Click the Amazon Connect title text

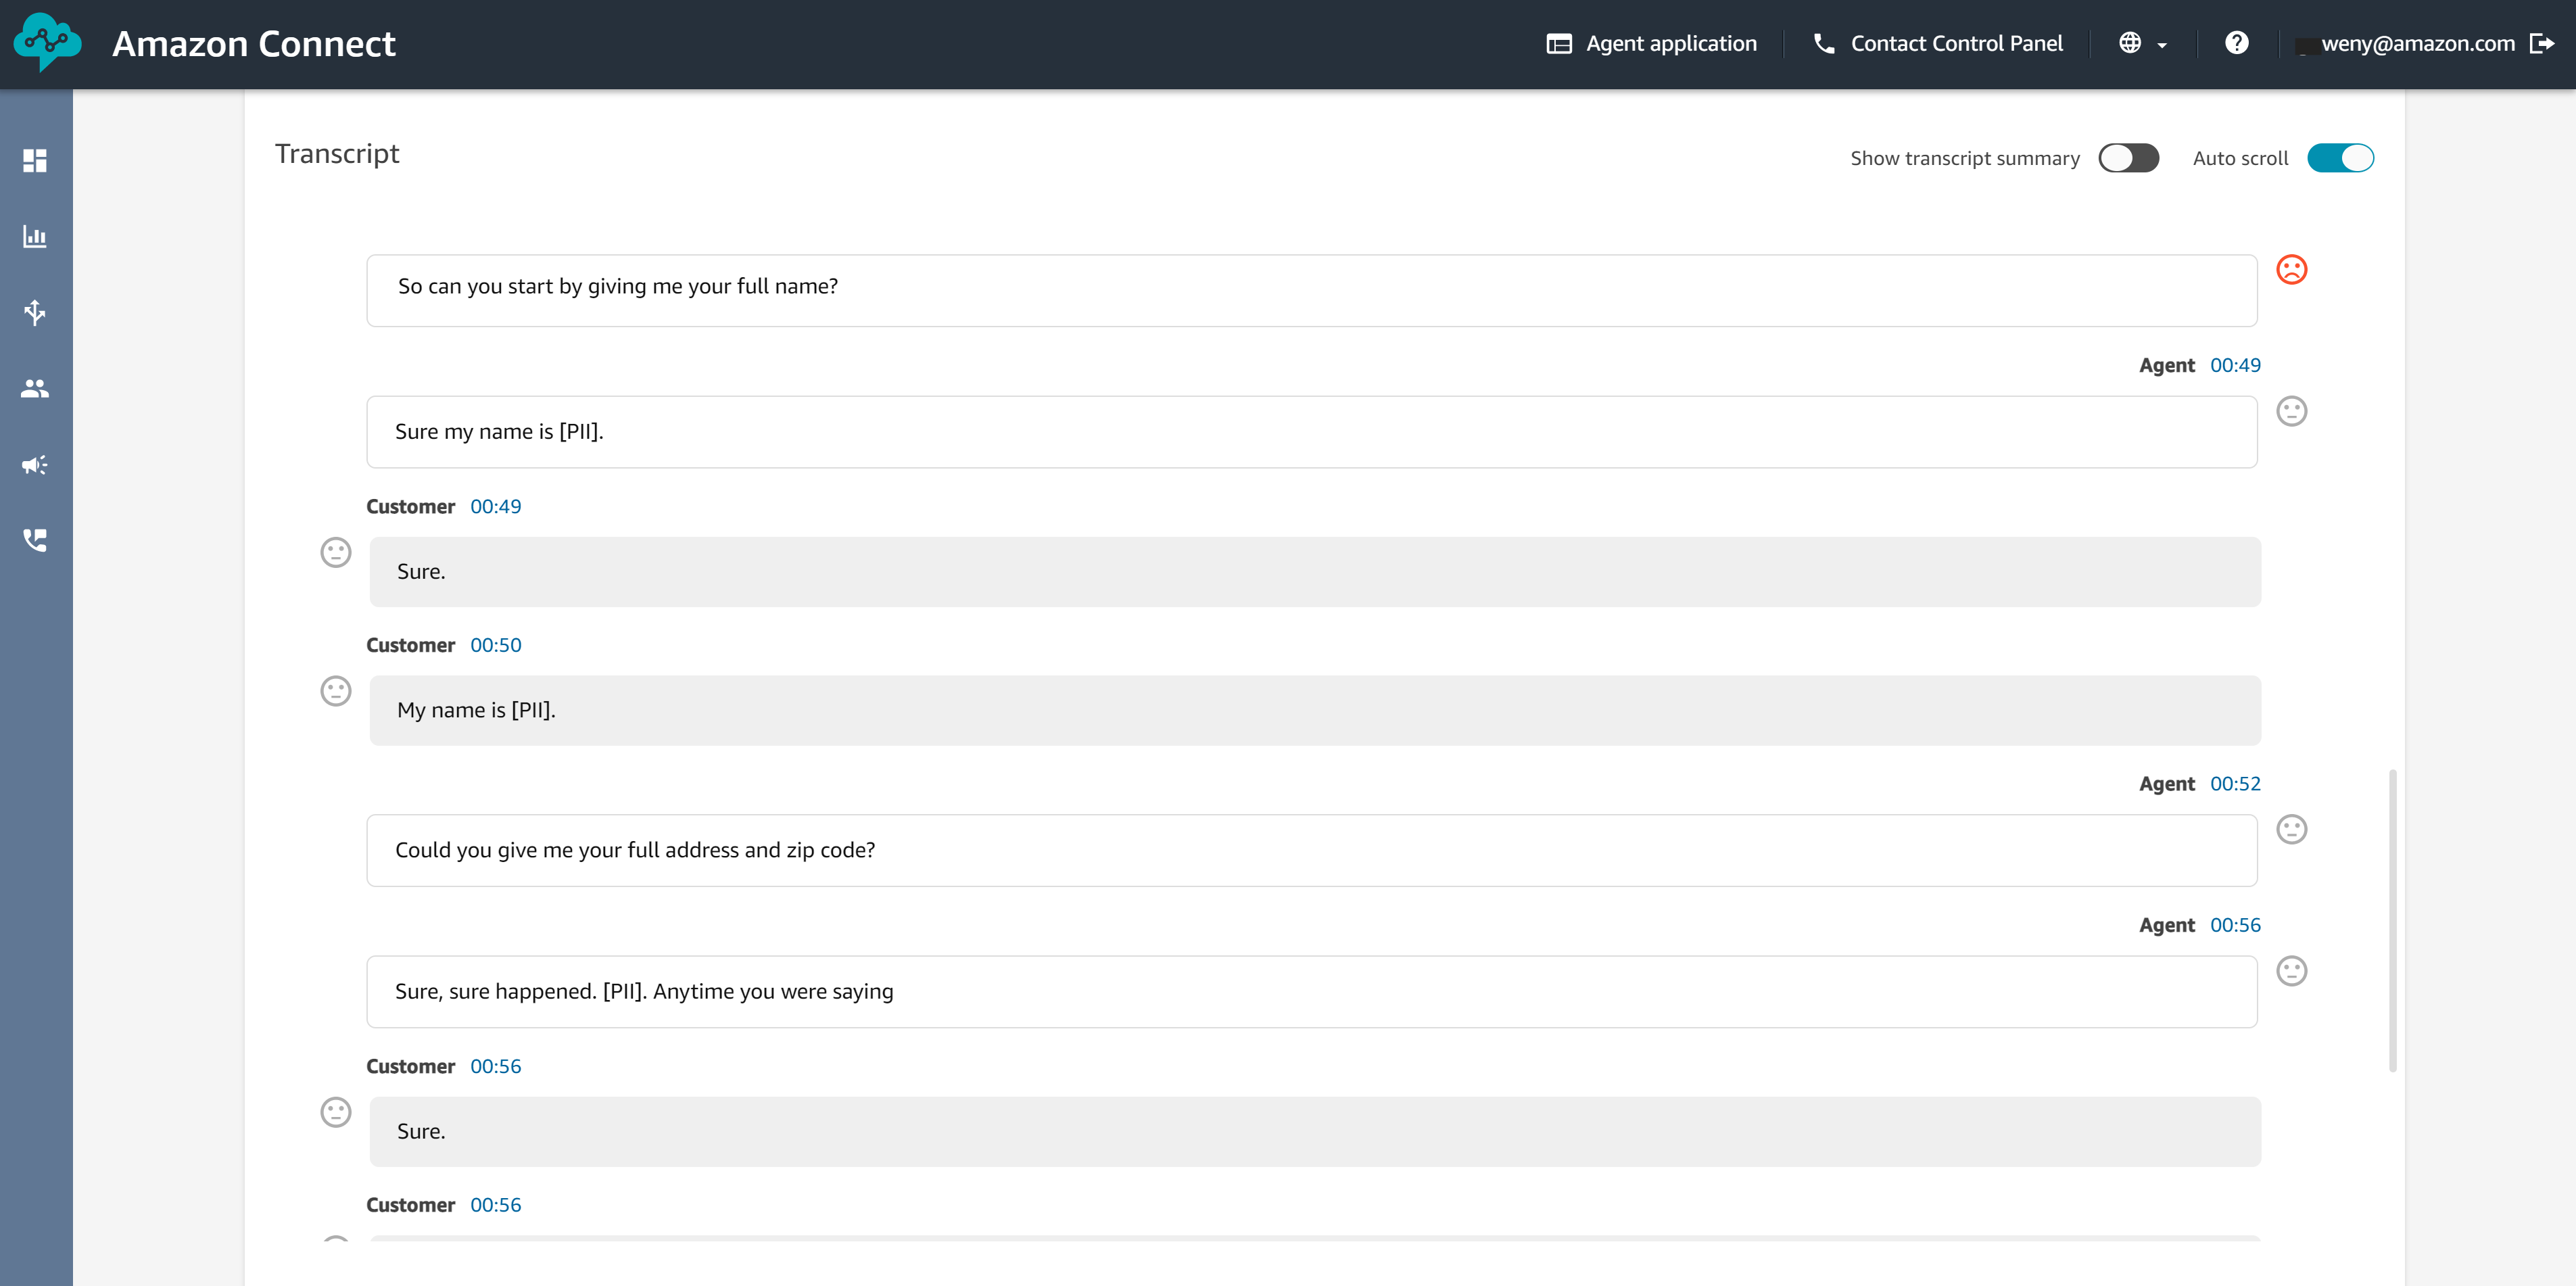point(254,43)
